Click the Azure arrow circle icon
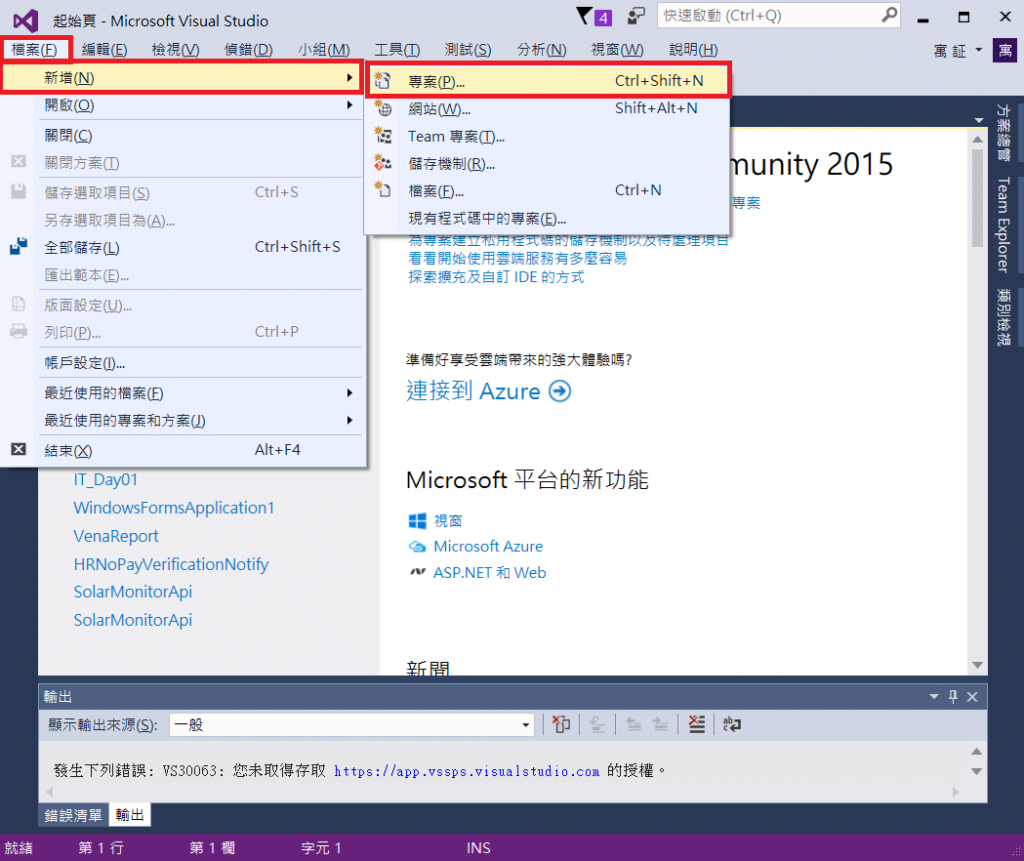The width and height of the screenshot is (1024, 861). tap(560, 391)
